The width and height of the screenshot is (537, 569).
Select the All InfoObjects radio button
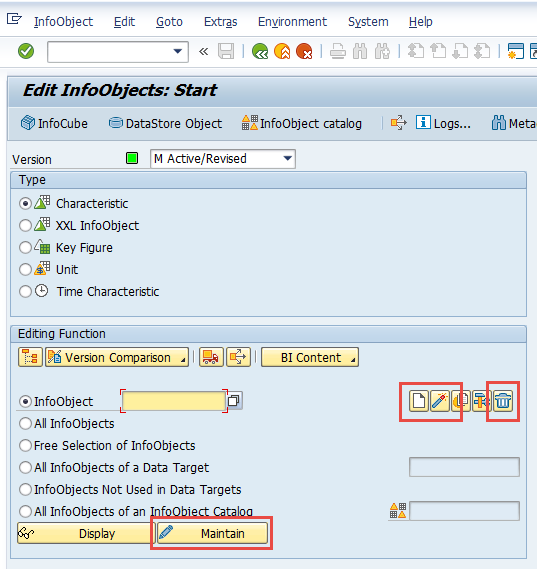click(25, 423)
